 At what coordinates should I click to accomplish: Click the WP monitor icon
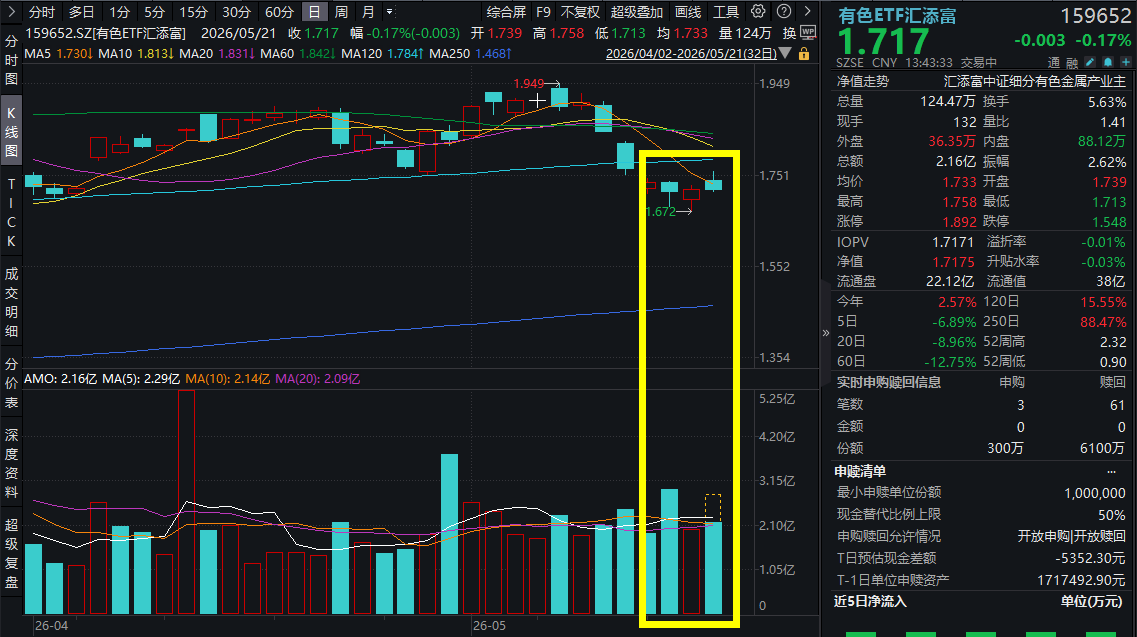809,33
